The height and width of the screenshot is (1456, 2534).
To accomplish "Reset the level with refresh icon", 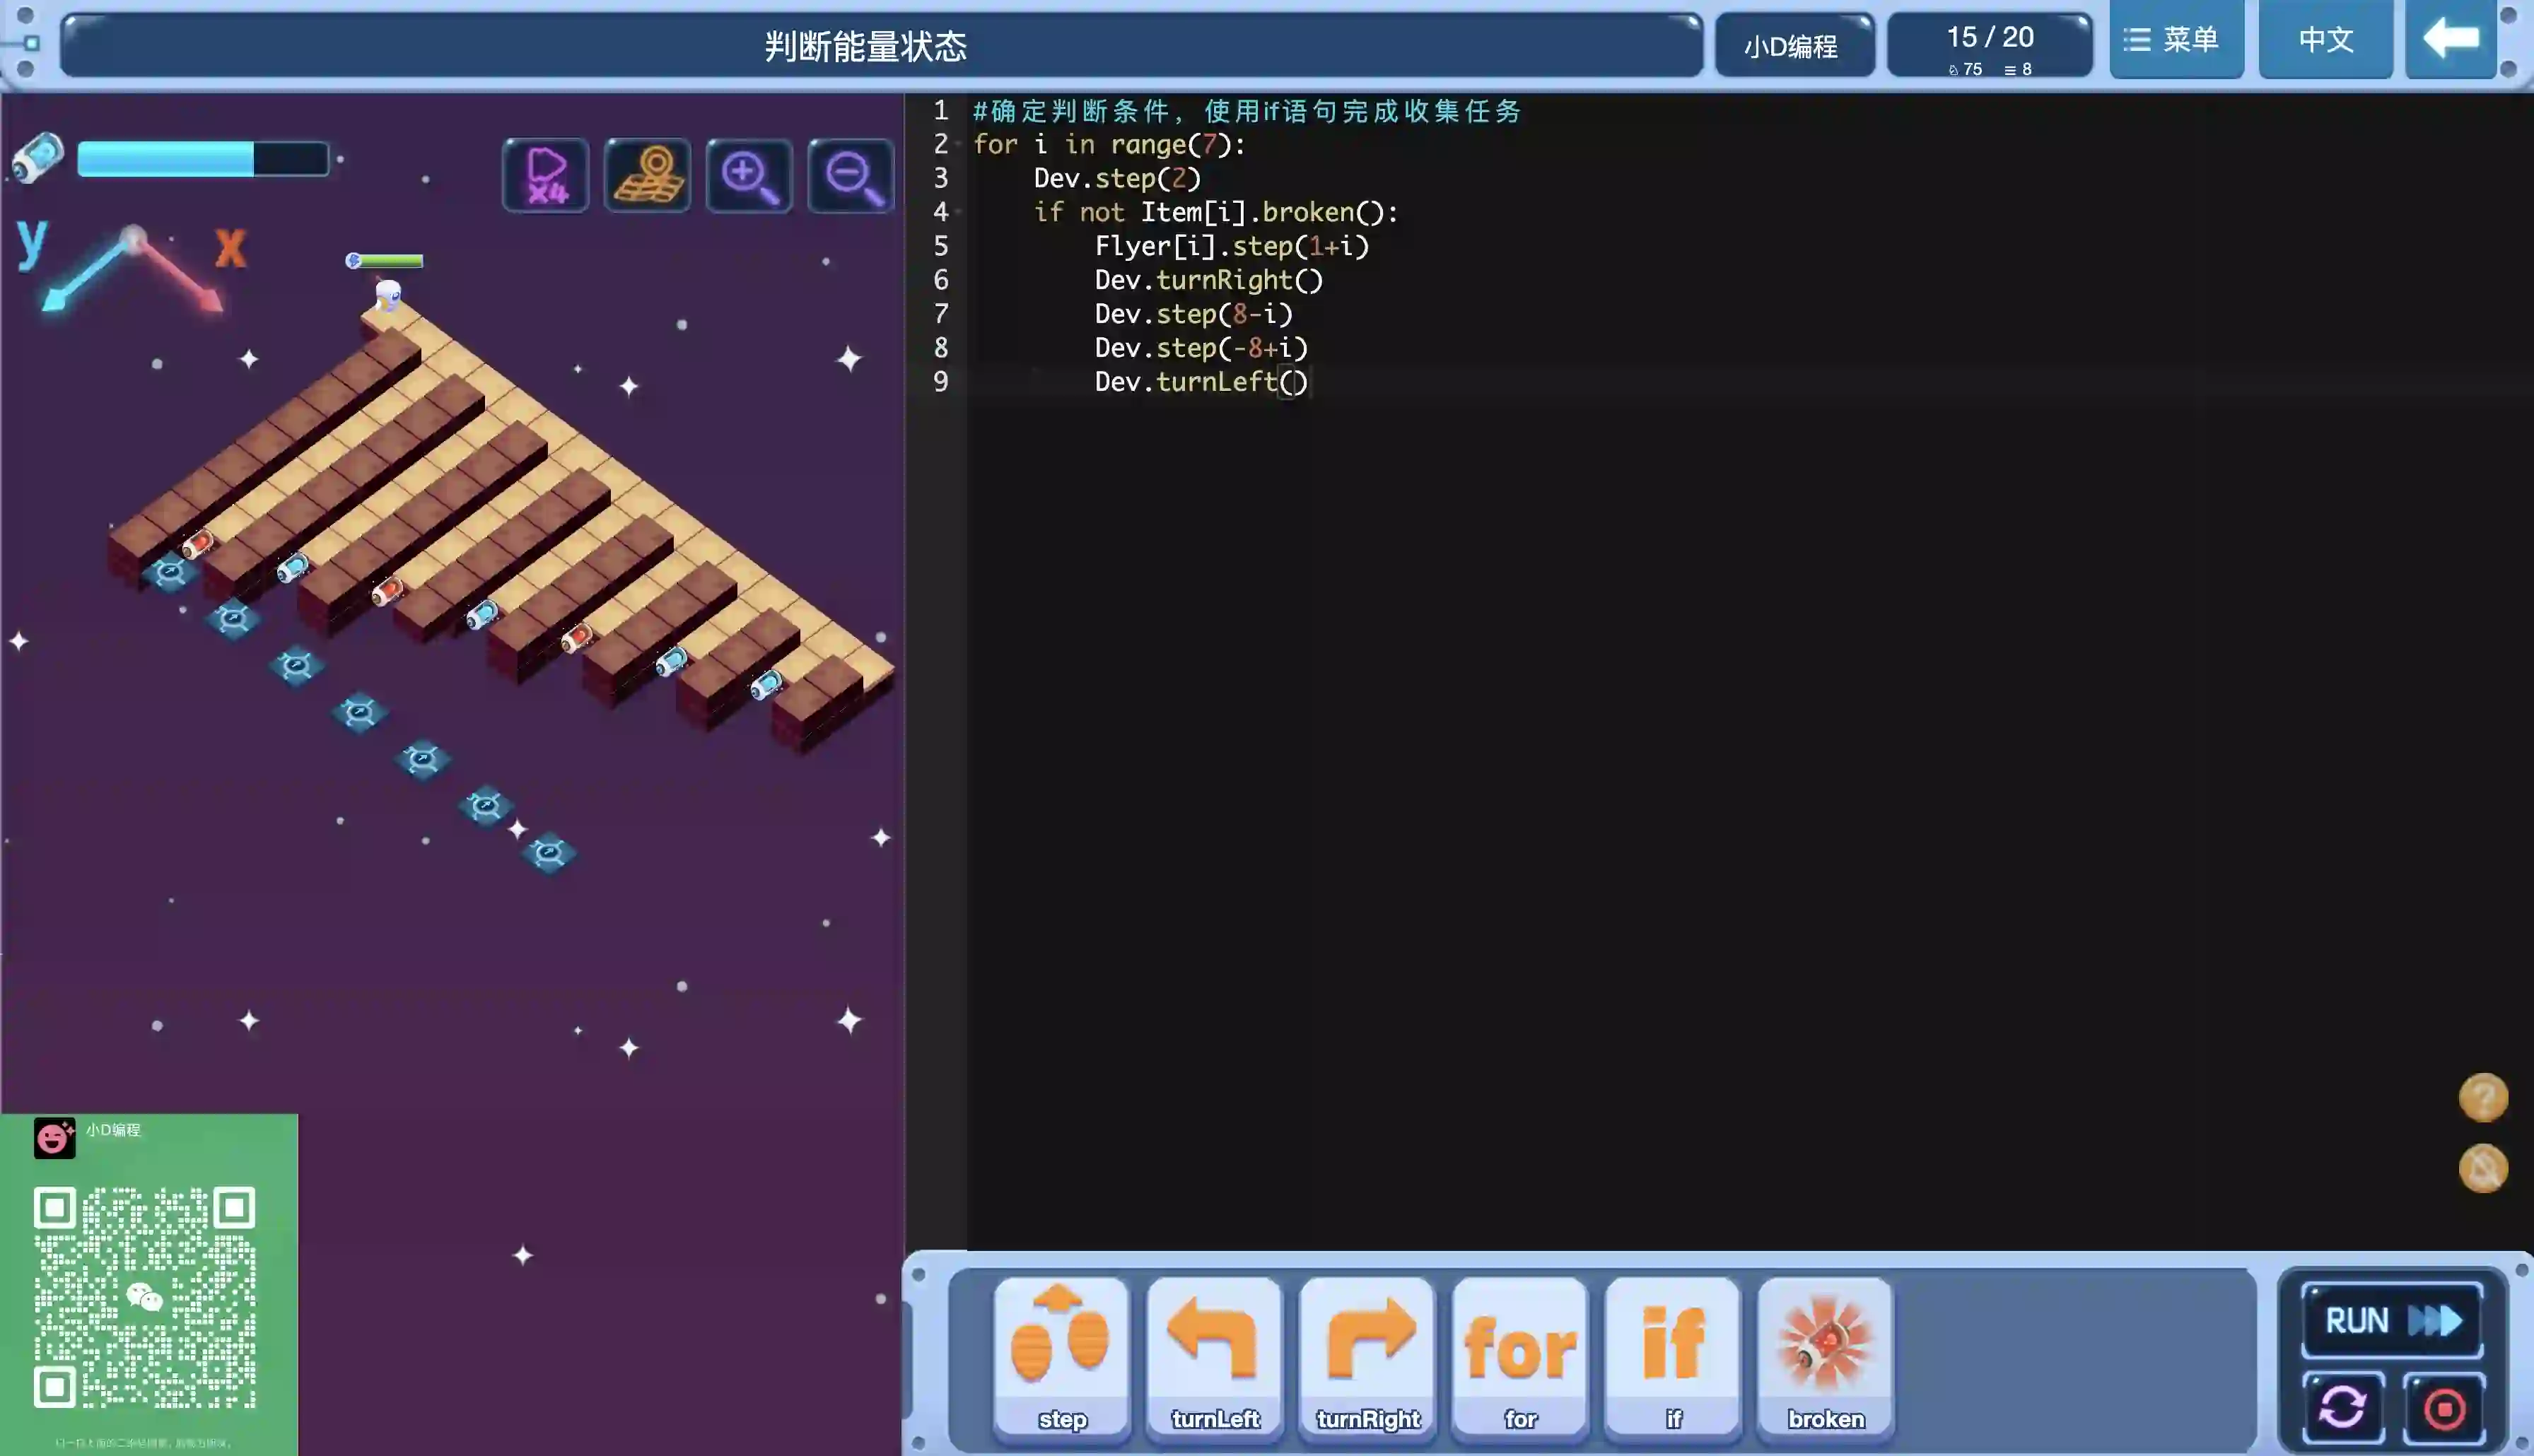I will click(2342, 1408).
